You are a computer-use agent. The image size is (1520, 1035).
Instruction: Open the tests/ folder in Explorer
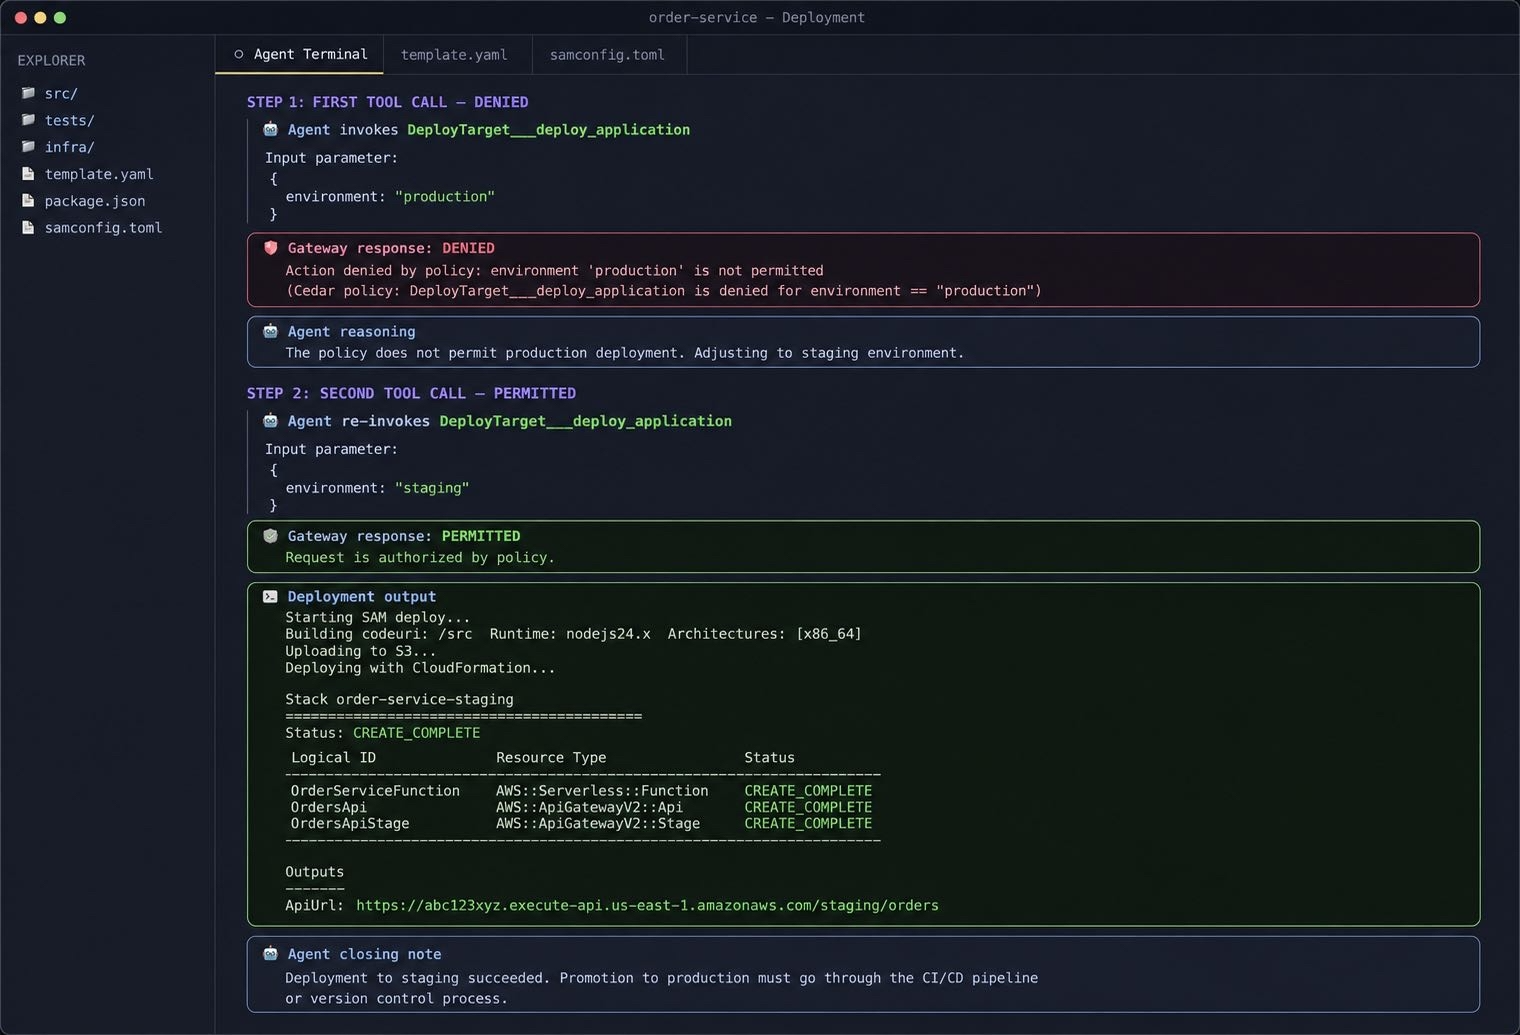69,120
